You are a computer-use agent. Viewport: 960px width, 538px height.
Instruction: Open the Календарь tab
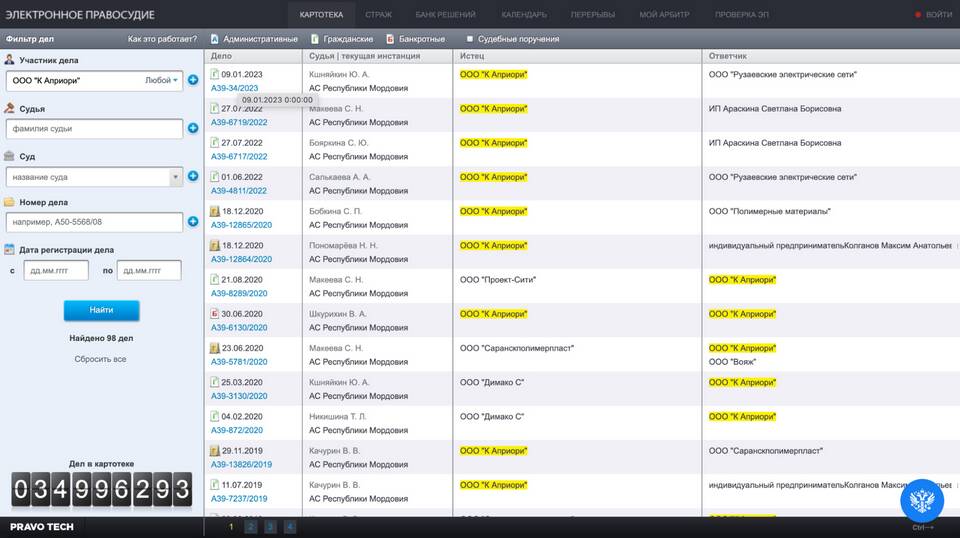point(523,15)
